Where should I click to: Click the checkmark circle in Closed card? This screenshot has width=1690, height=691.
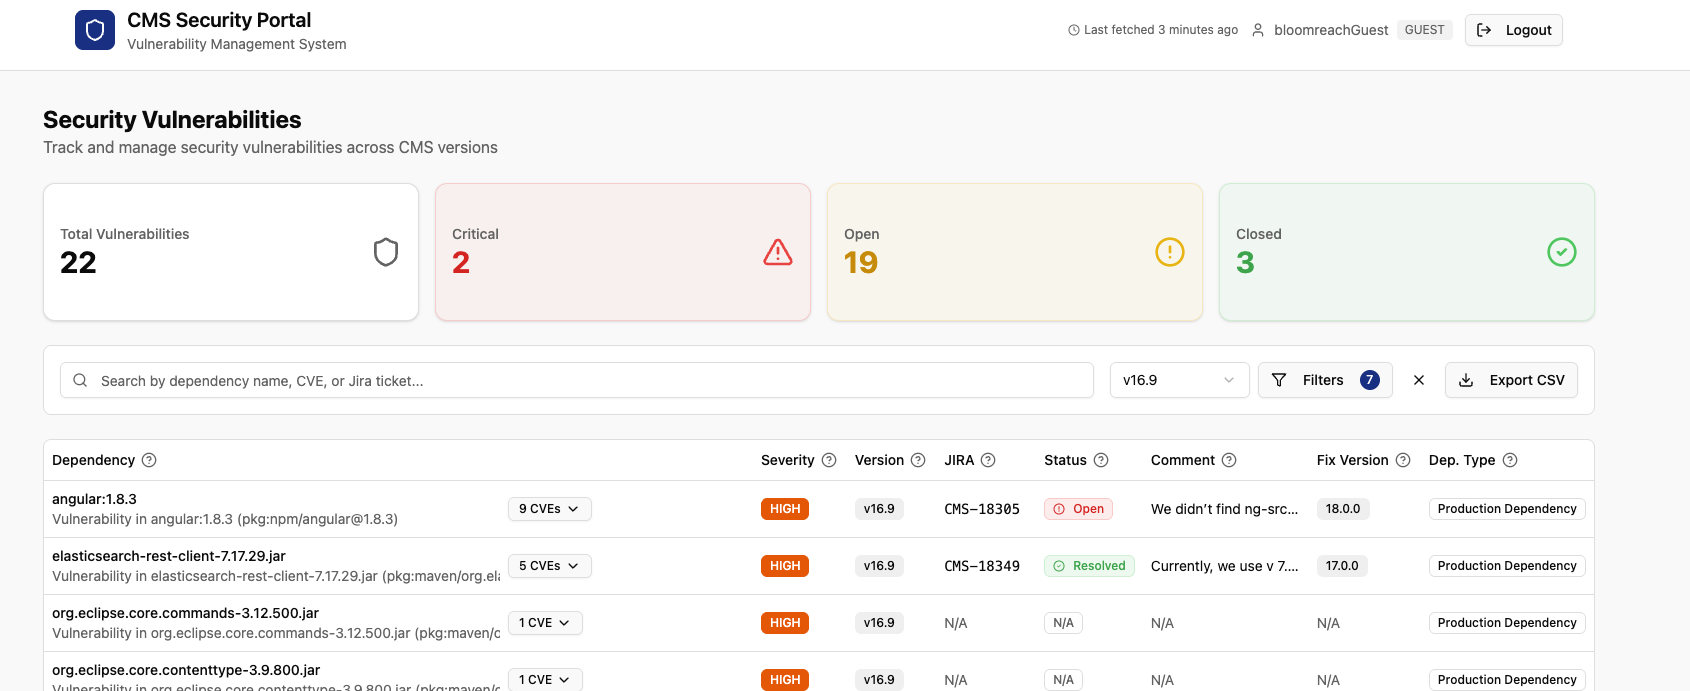[1562, 252]
